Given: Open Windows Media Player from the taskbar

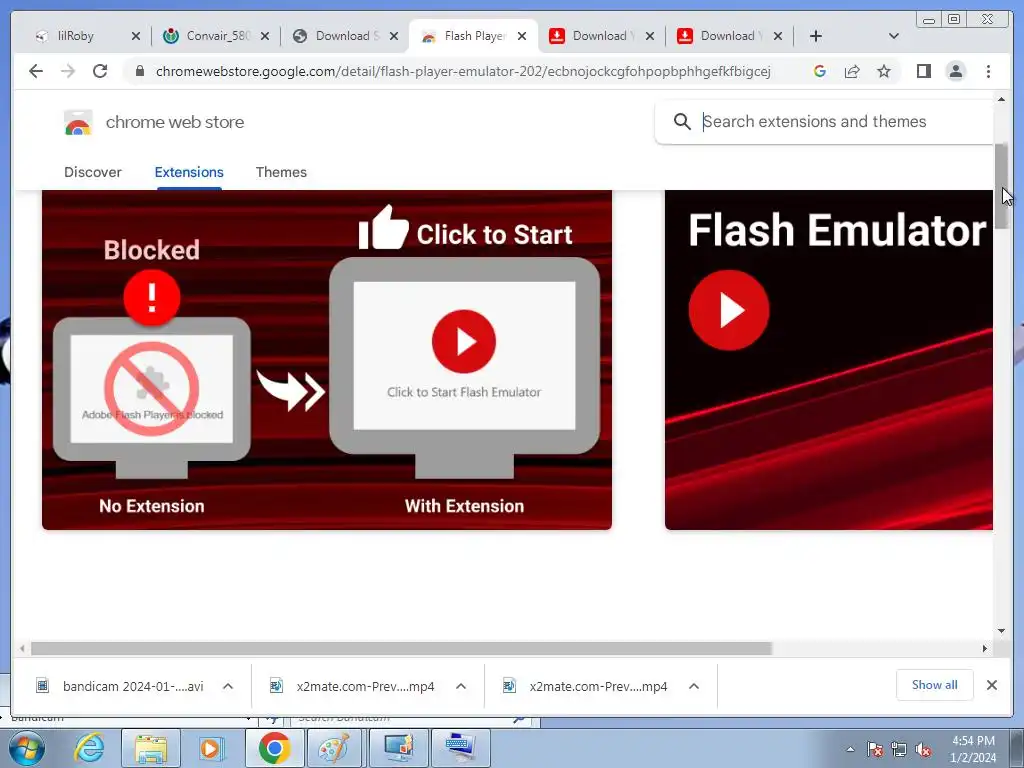Looking at the screenshot, I should 212,748.
